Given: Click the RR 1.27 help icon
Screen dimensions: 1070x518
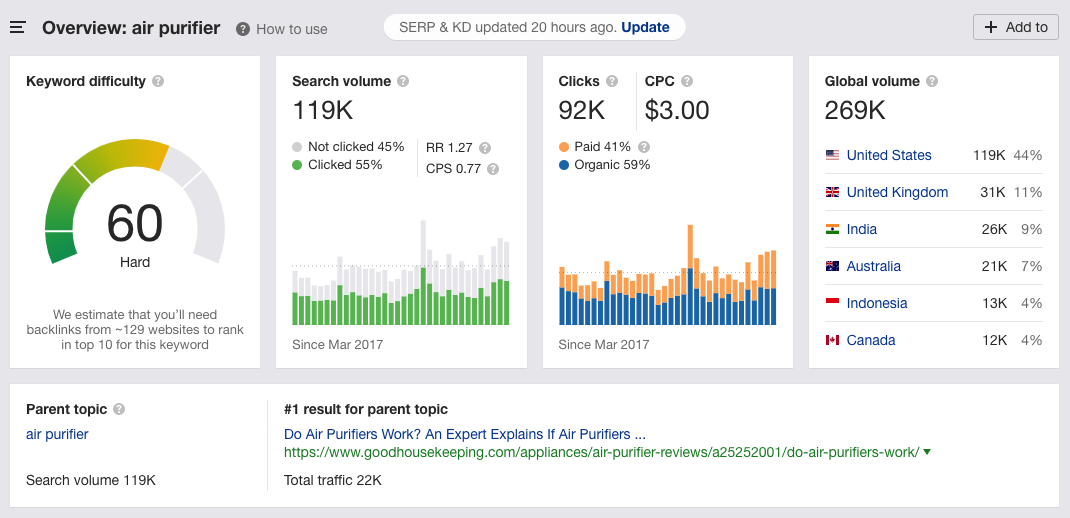Looking at the screenshot, I should [485, 147].
